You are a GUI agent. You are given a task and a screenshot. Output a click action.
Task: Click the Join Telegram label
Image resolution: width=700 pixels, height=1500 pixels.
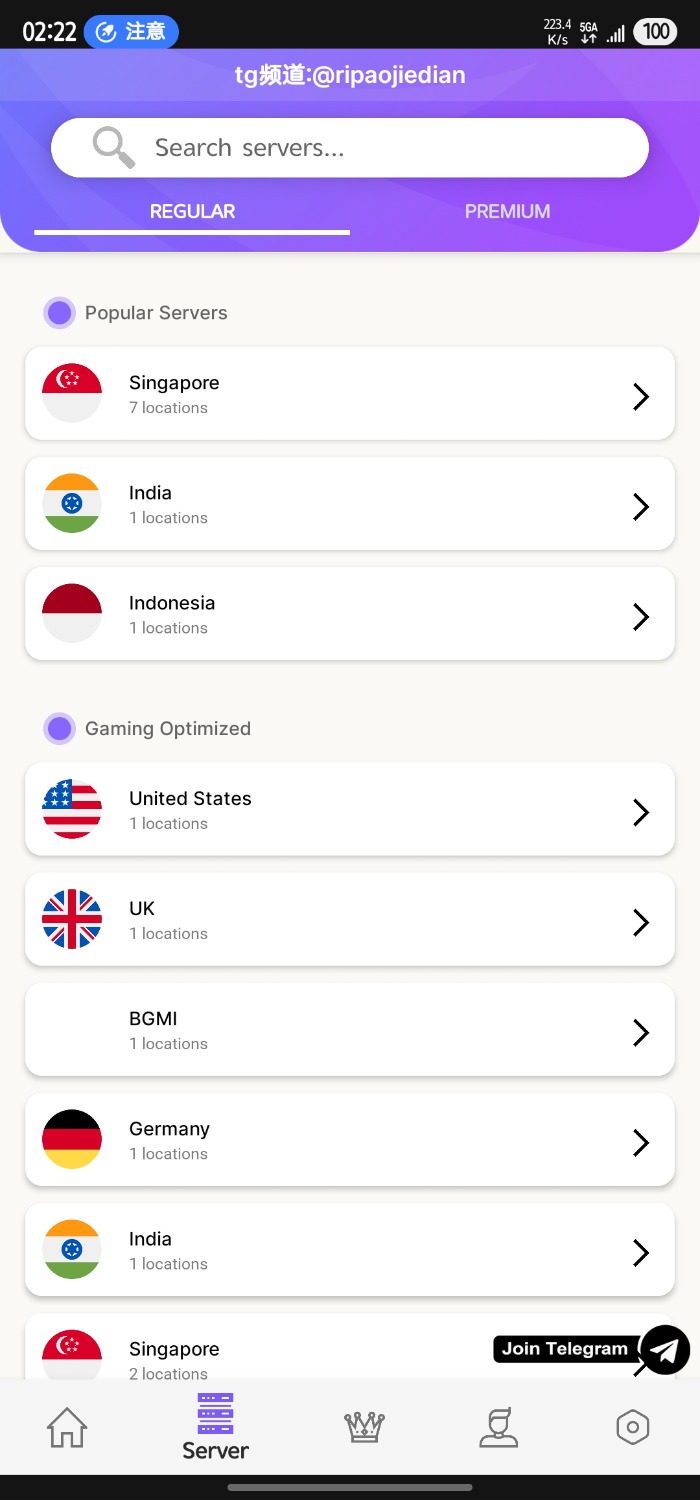pyautogui.click(x=565, y=1349)
